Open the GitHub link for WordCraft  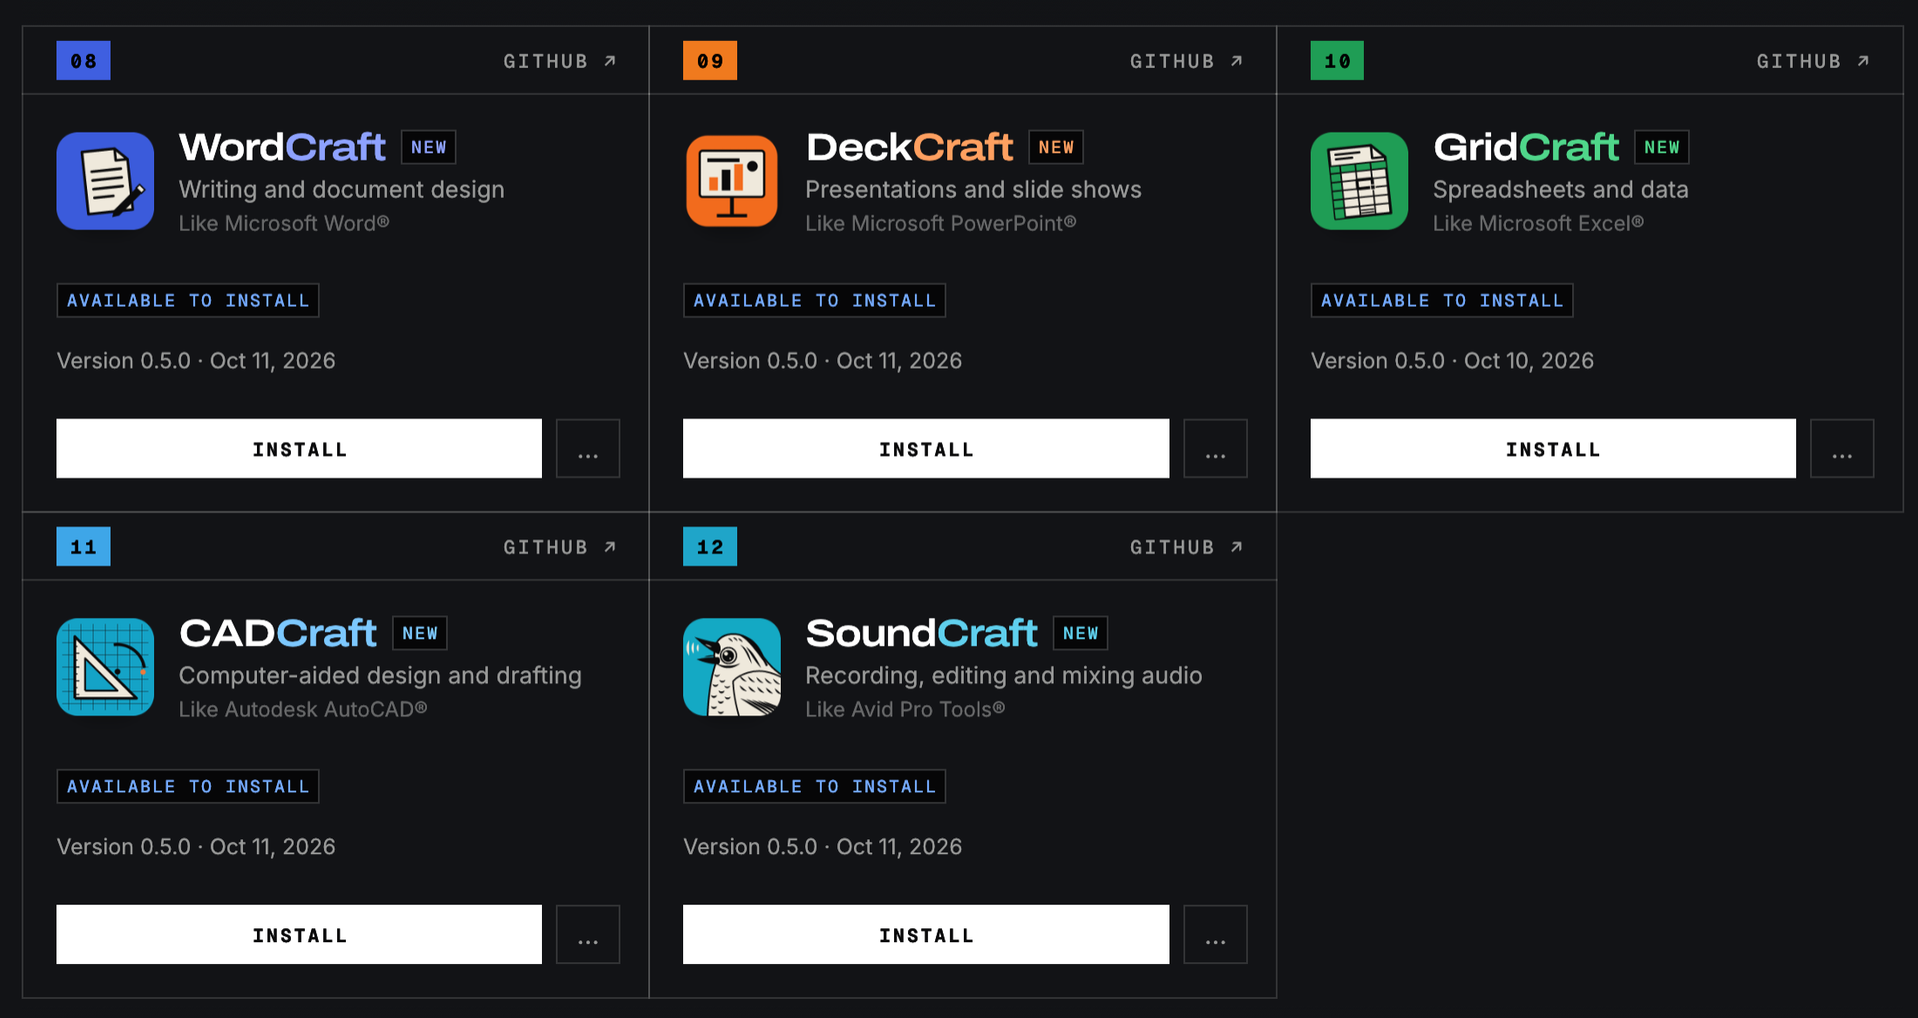click(560, 61)
